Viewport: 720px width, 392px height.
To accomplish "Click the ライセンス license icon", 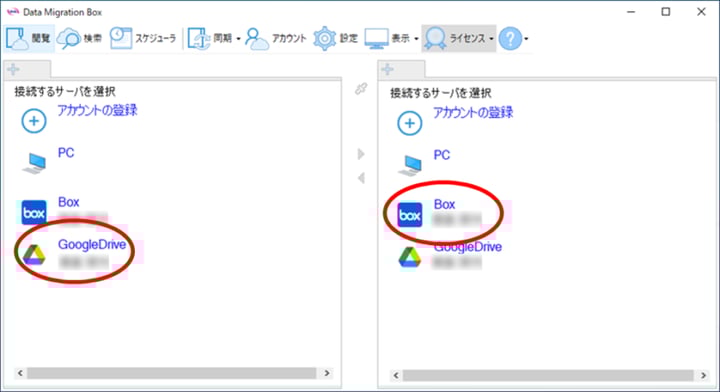I will tap(435, 39).
